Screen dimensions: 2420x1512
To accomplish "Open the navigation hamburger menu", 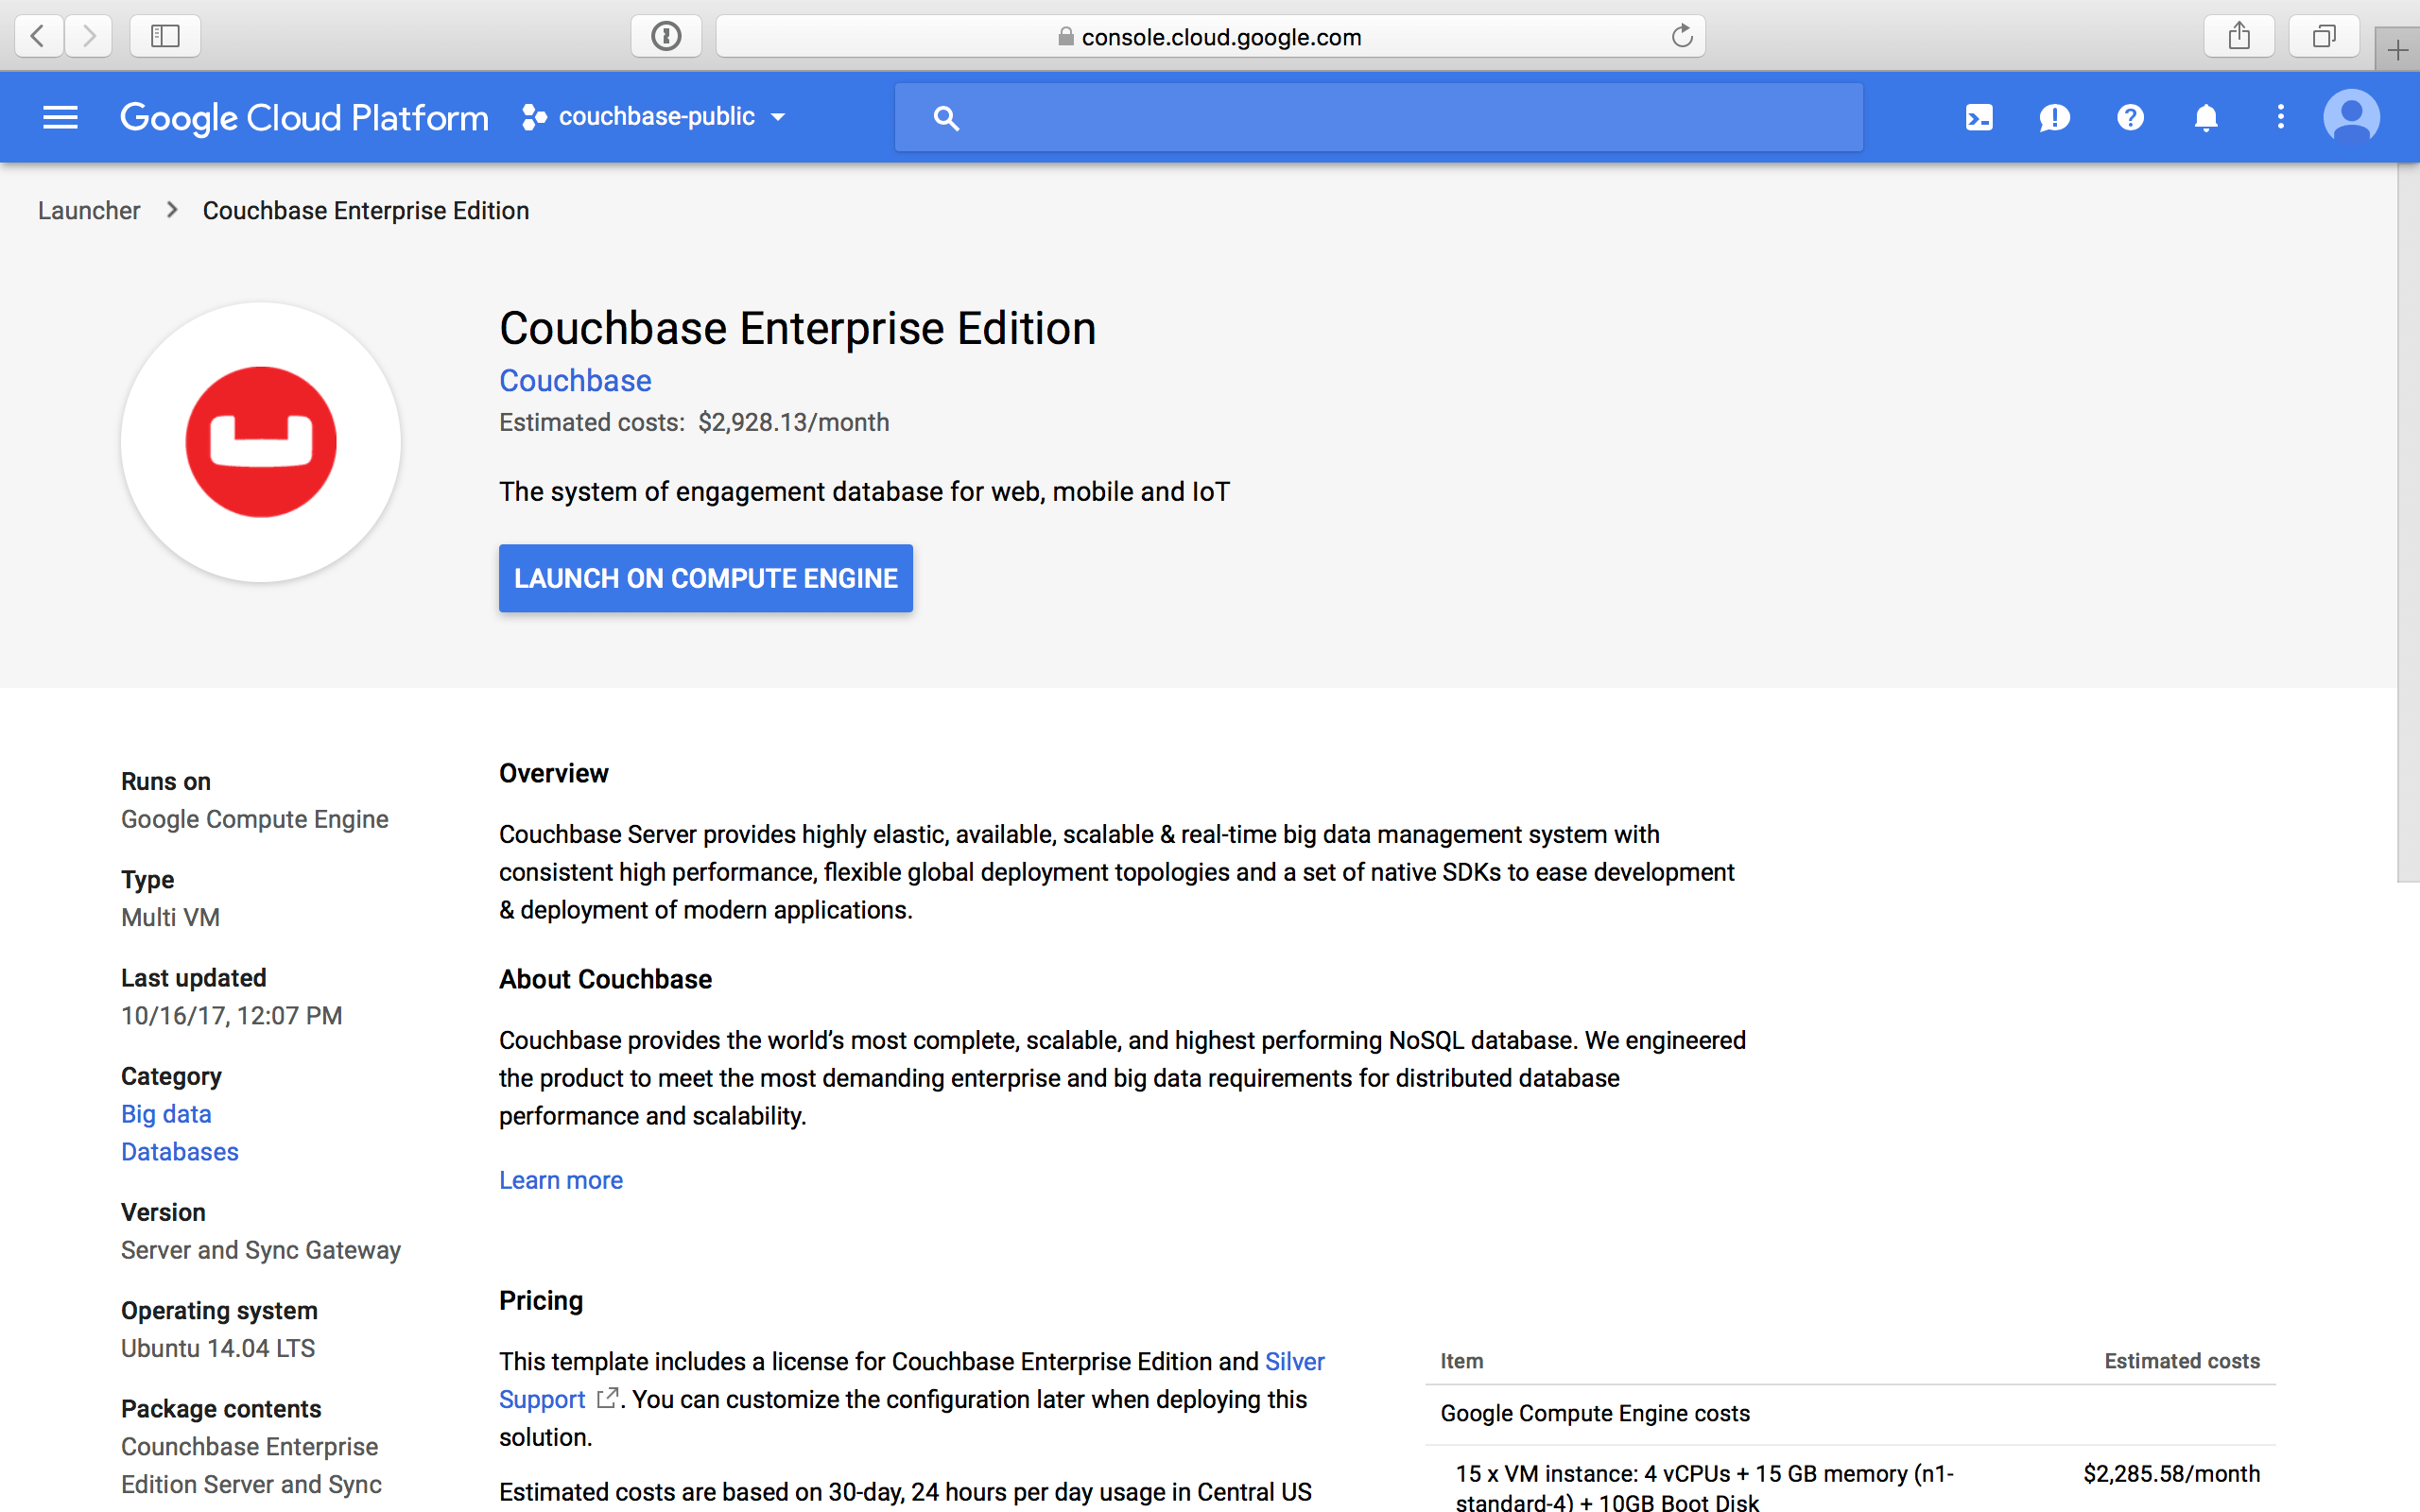I will pyautogui.click(x=60, y=117).
